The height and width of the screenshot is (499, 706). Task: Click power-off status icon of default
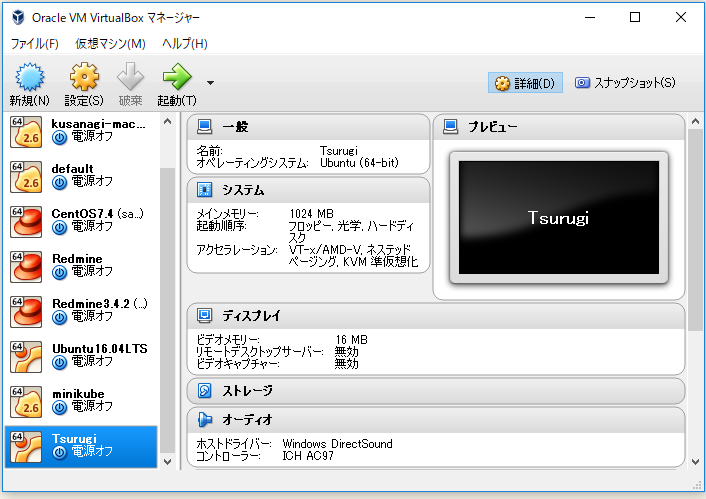pos(59,182)
